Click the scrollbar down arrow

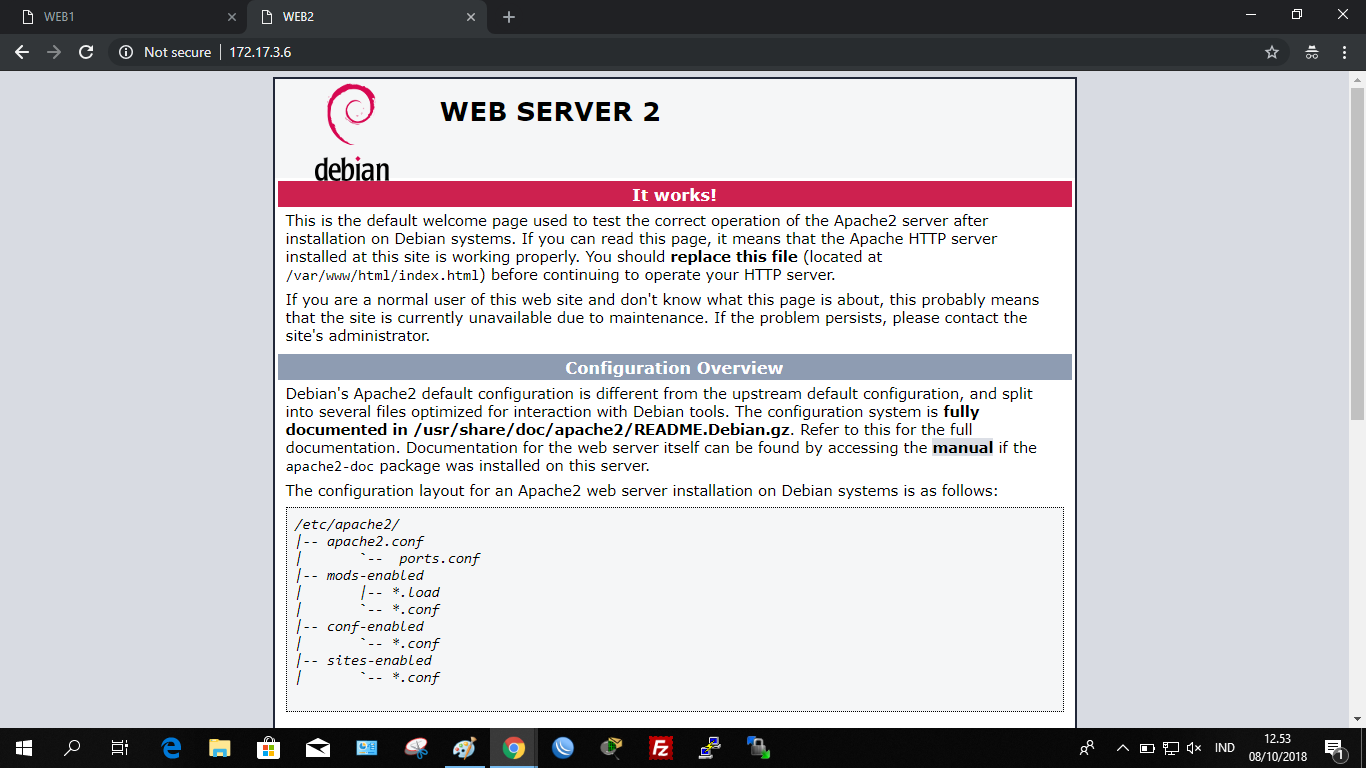tap(1357, 719)
